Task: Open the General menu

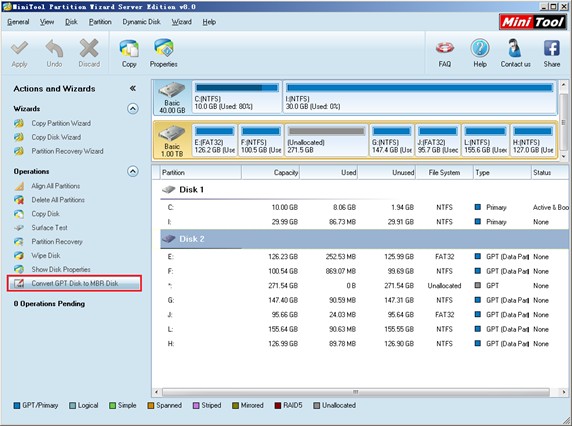Action: 18,22
